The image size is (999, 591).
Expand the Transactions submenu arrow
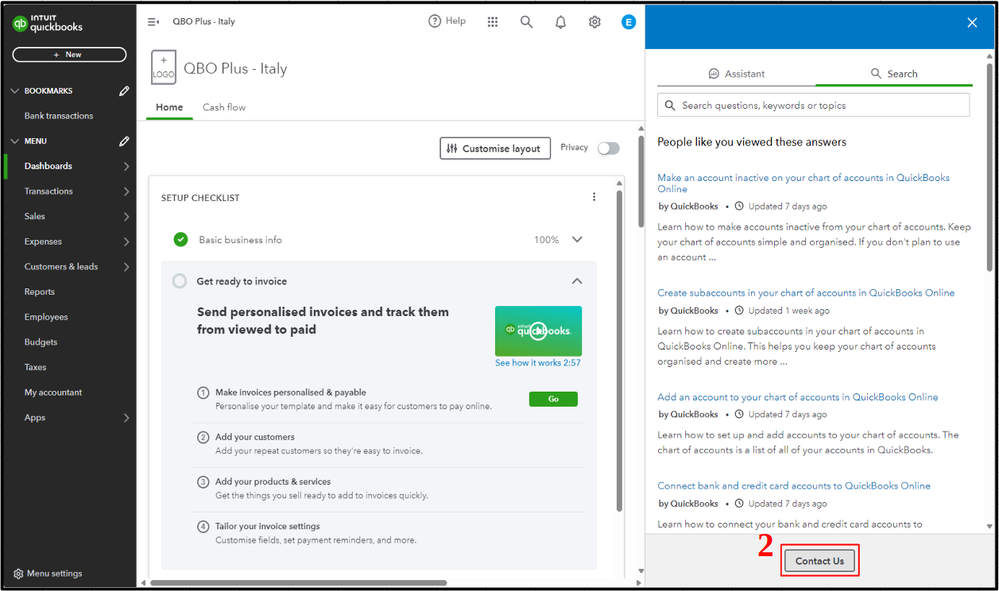126,191
